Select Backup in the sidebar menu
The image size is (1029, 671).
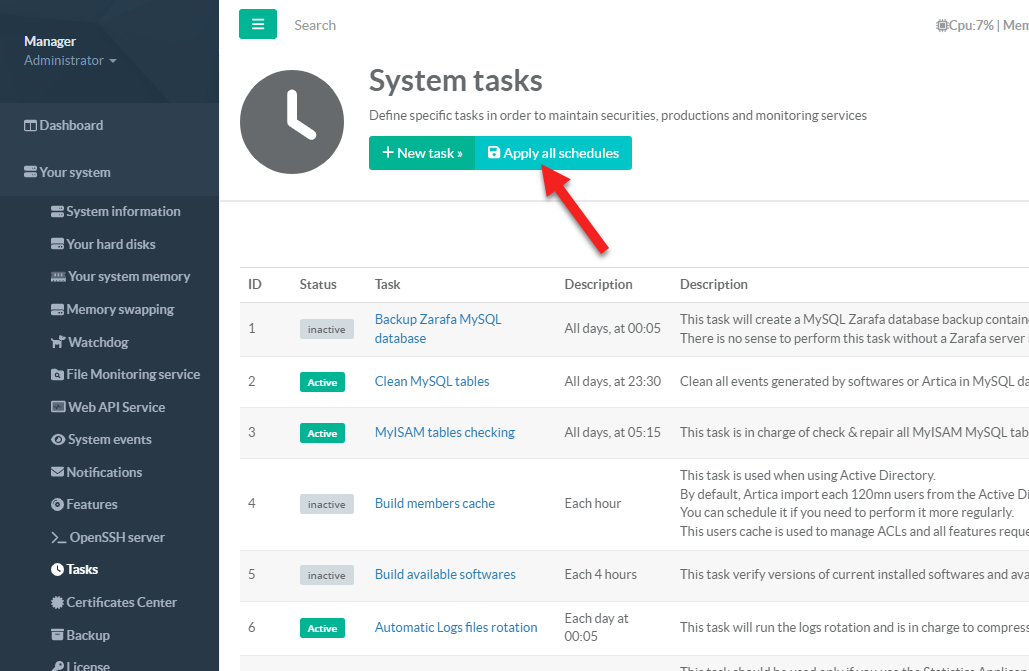pyautogui.click(x=87, y=635)
